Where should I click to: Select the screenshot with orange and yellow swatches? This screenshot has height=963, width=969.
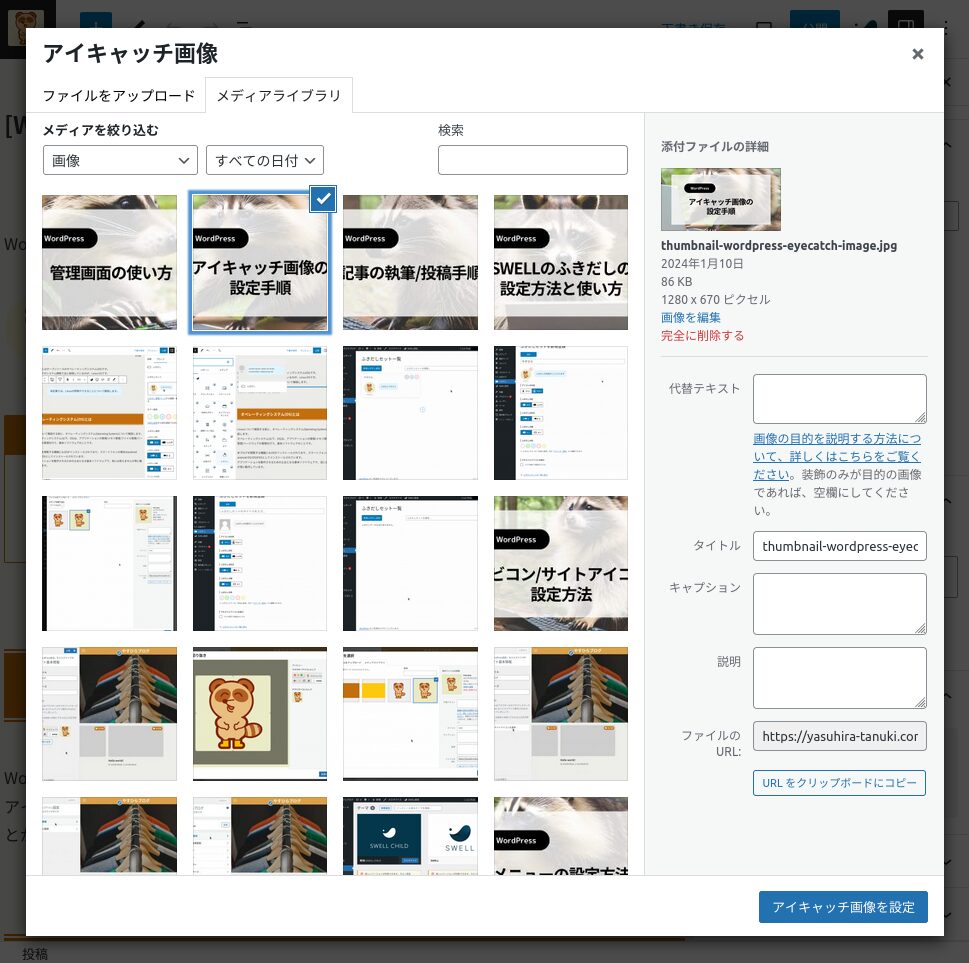[410, 714]
